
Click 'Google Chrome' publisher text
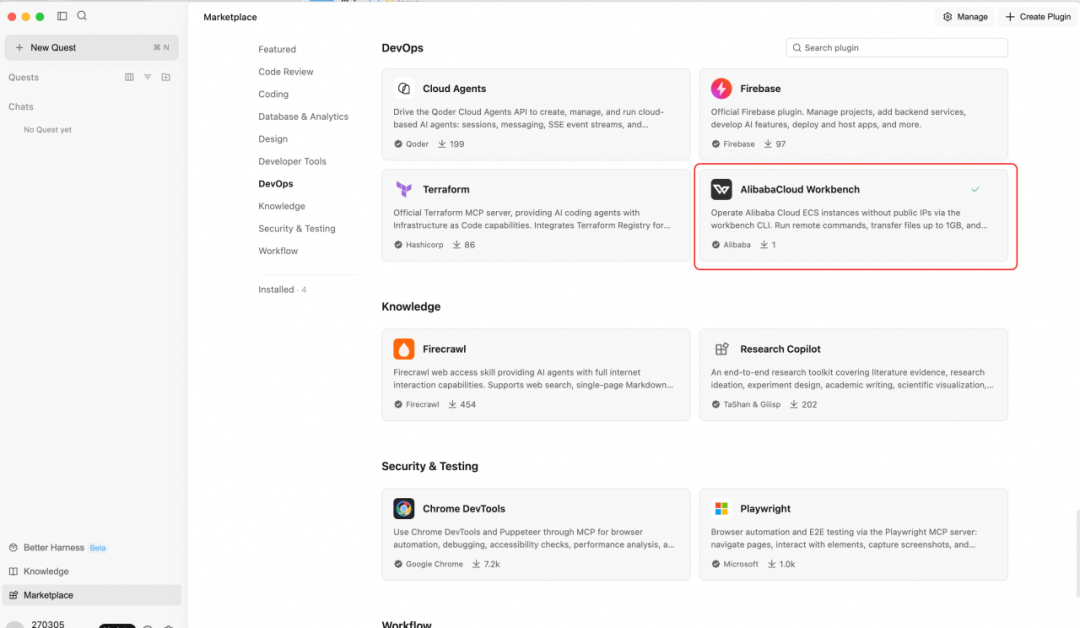pos(434,563)
